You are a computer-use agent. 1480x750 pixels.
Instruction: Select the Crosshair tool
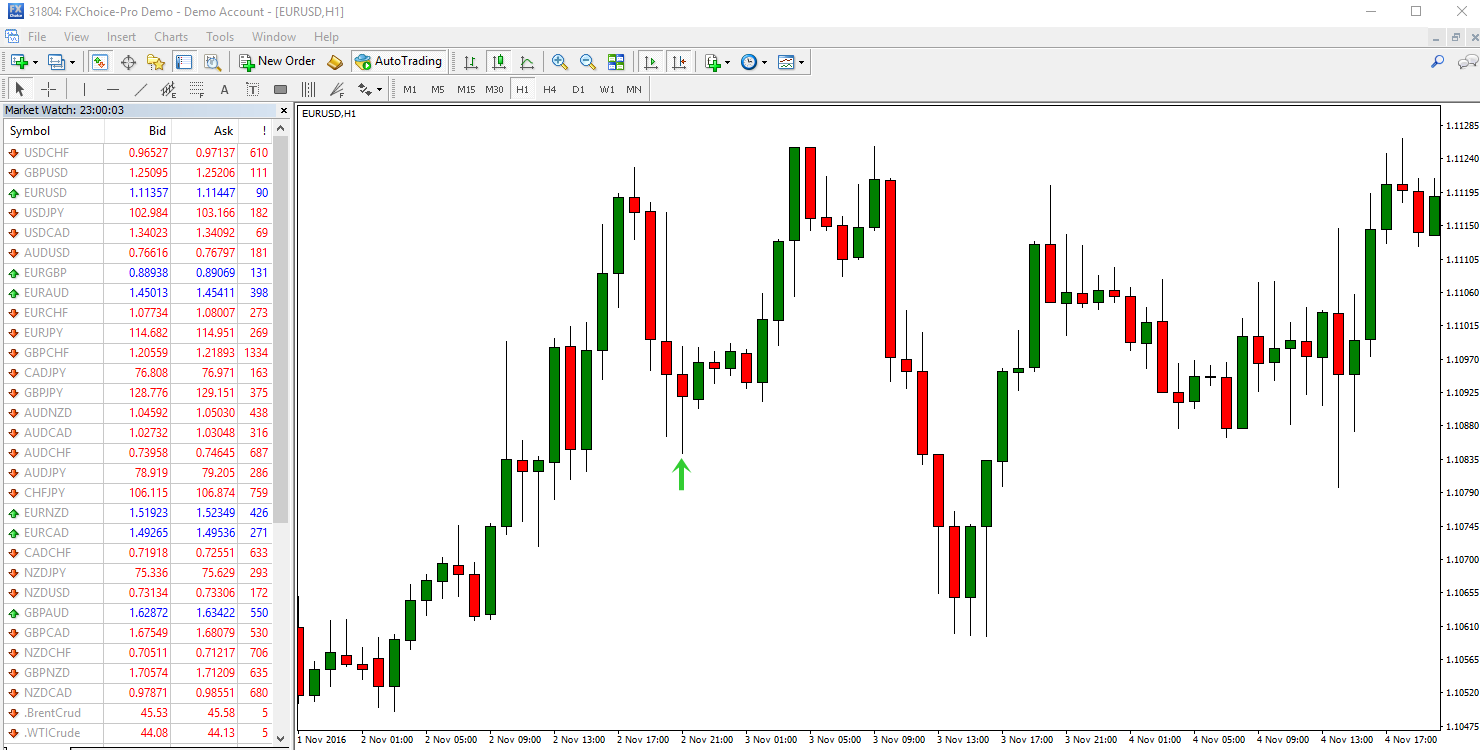click(x=48, y=90)
